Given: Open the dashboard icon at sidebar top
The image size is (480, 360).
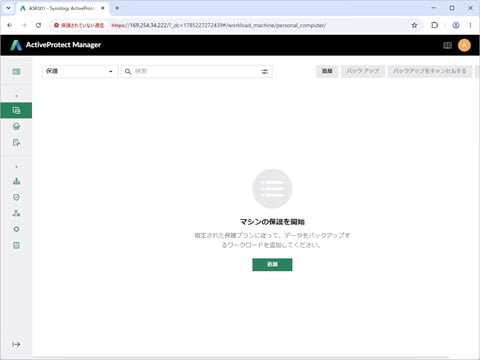Looking at the screenshot, I should click(16, 72).
